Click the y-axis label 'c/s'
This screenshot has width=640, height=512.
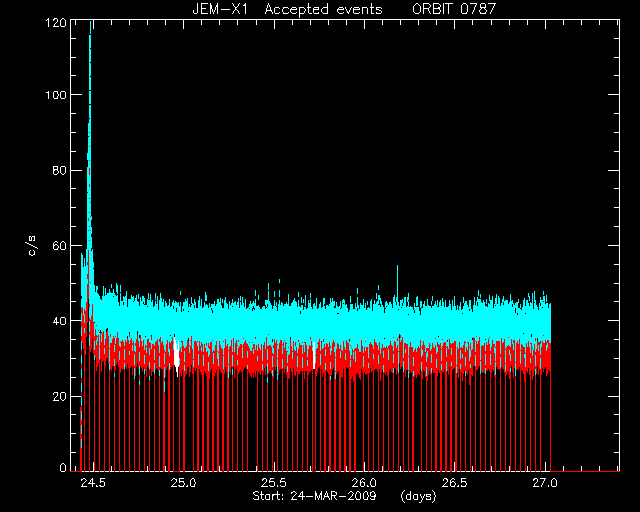pyautogui.click(x=33, y=245)
